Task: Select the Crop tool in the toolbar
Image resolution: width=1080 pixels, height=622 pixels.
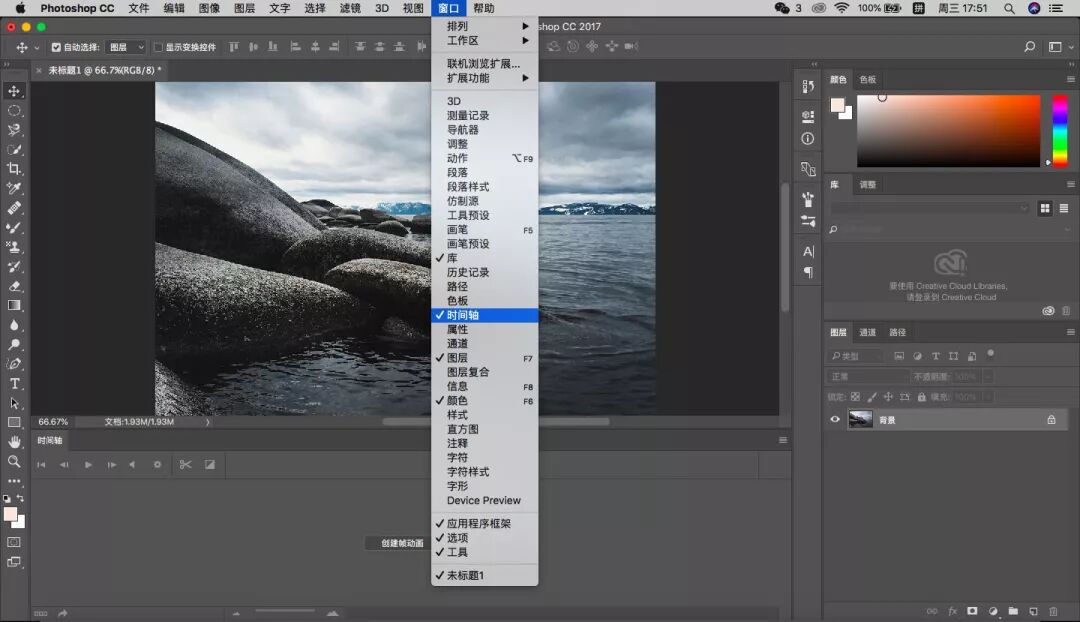Action: point(14,169)
